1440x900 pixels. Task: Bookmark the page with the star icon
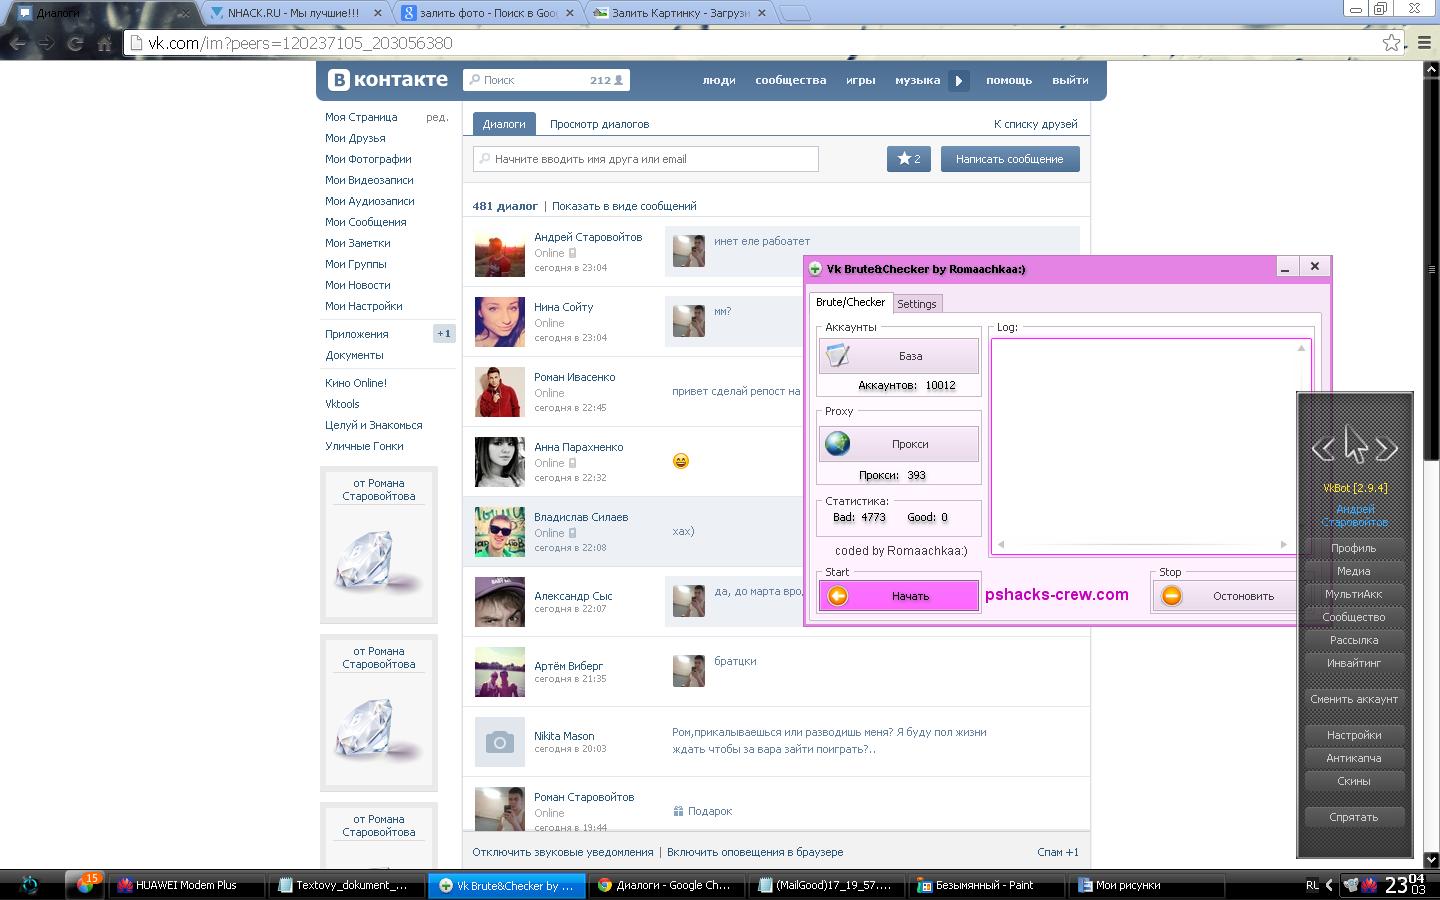(1391, 43)
